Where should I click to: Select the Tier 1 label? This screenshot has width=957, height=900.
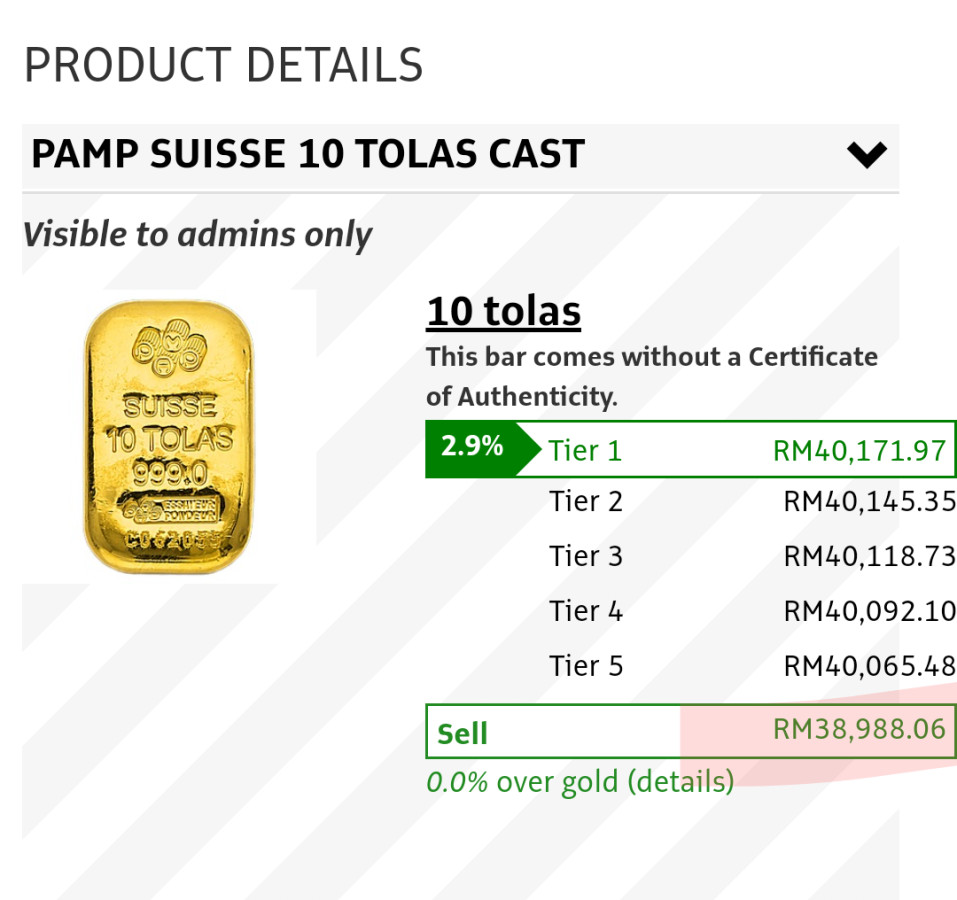point(585,450)
